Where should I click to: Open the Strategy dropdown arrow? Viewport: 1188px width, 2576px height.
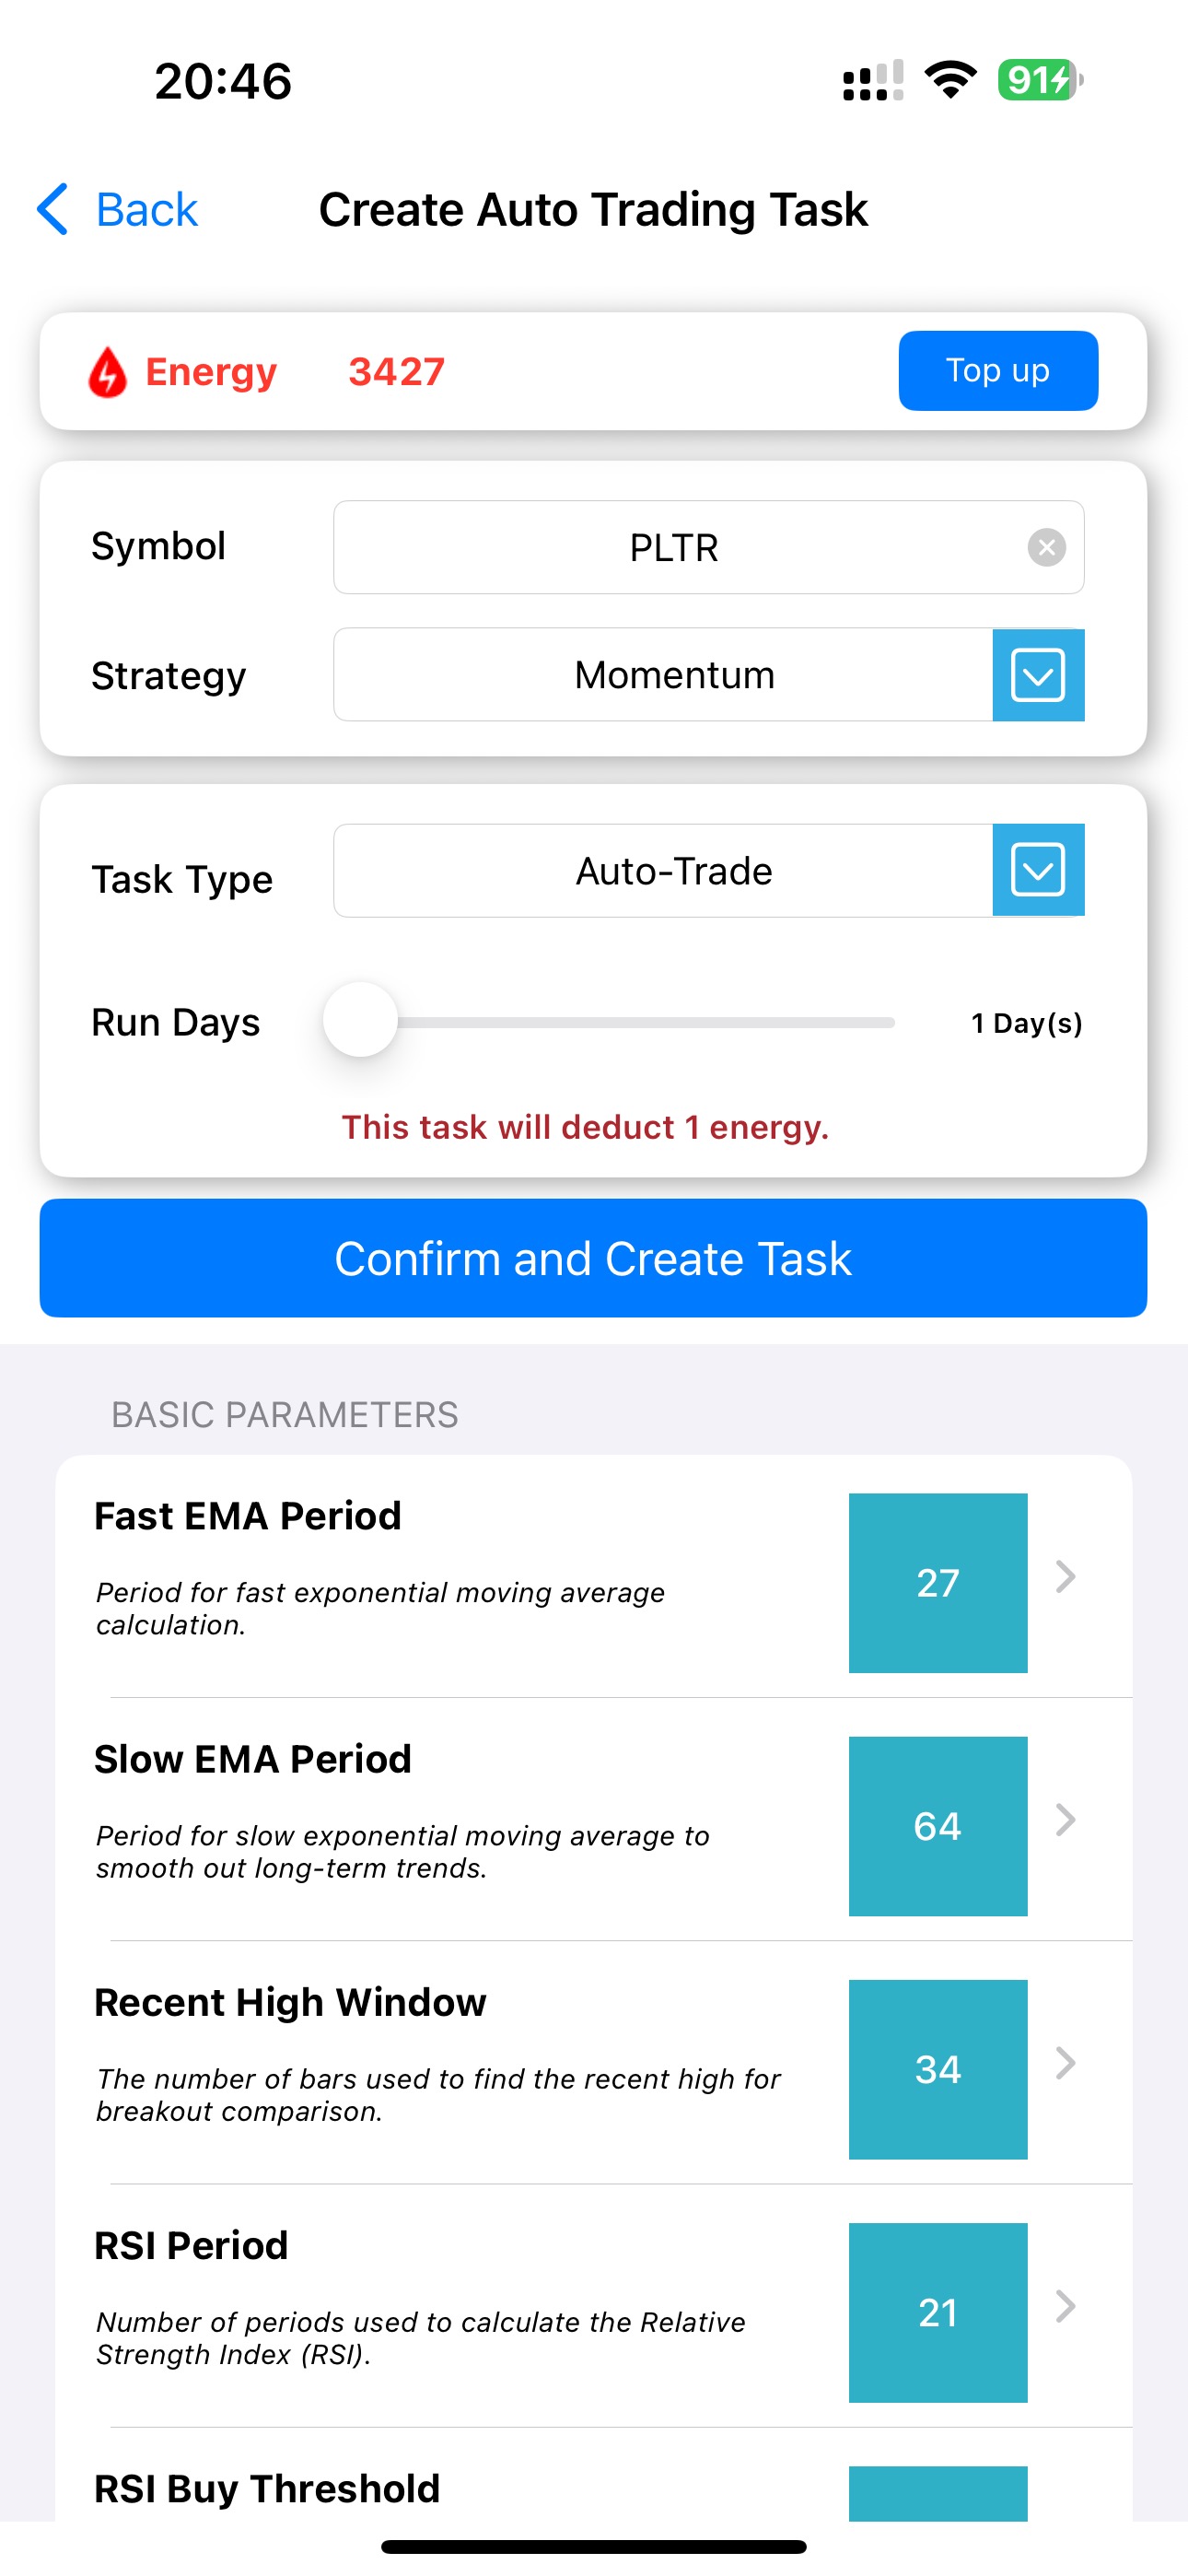[1038, 675]
